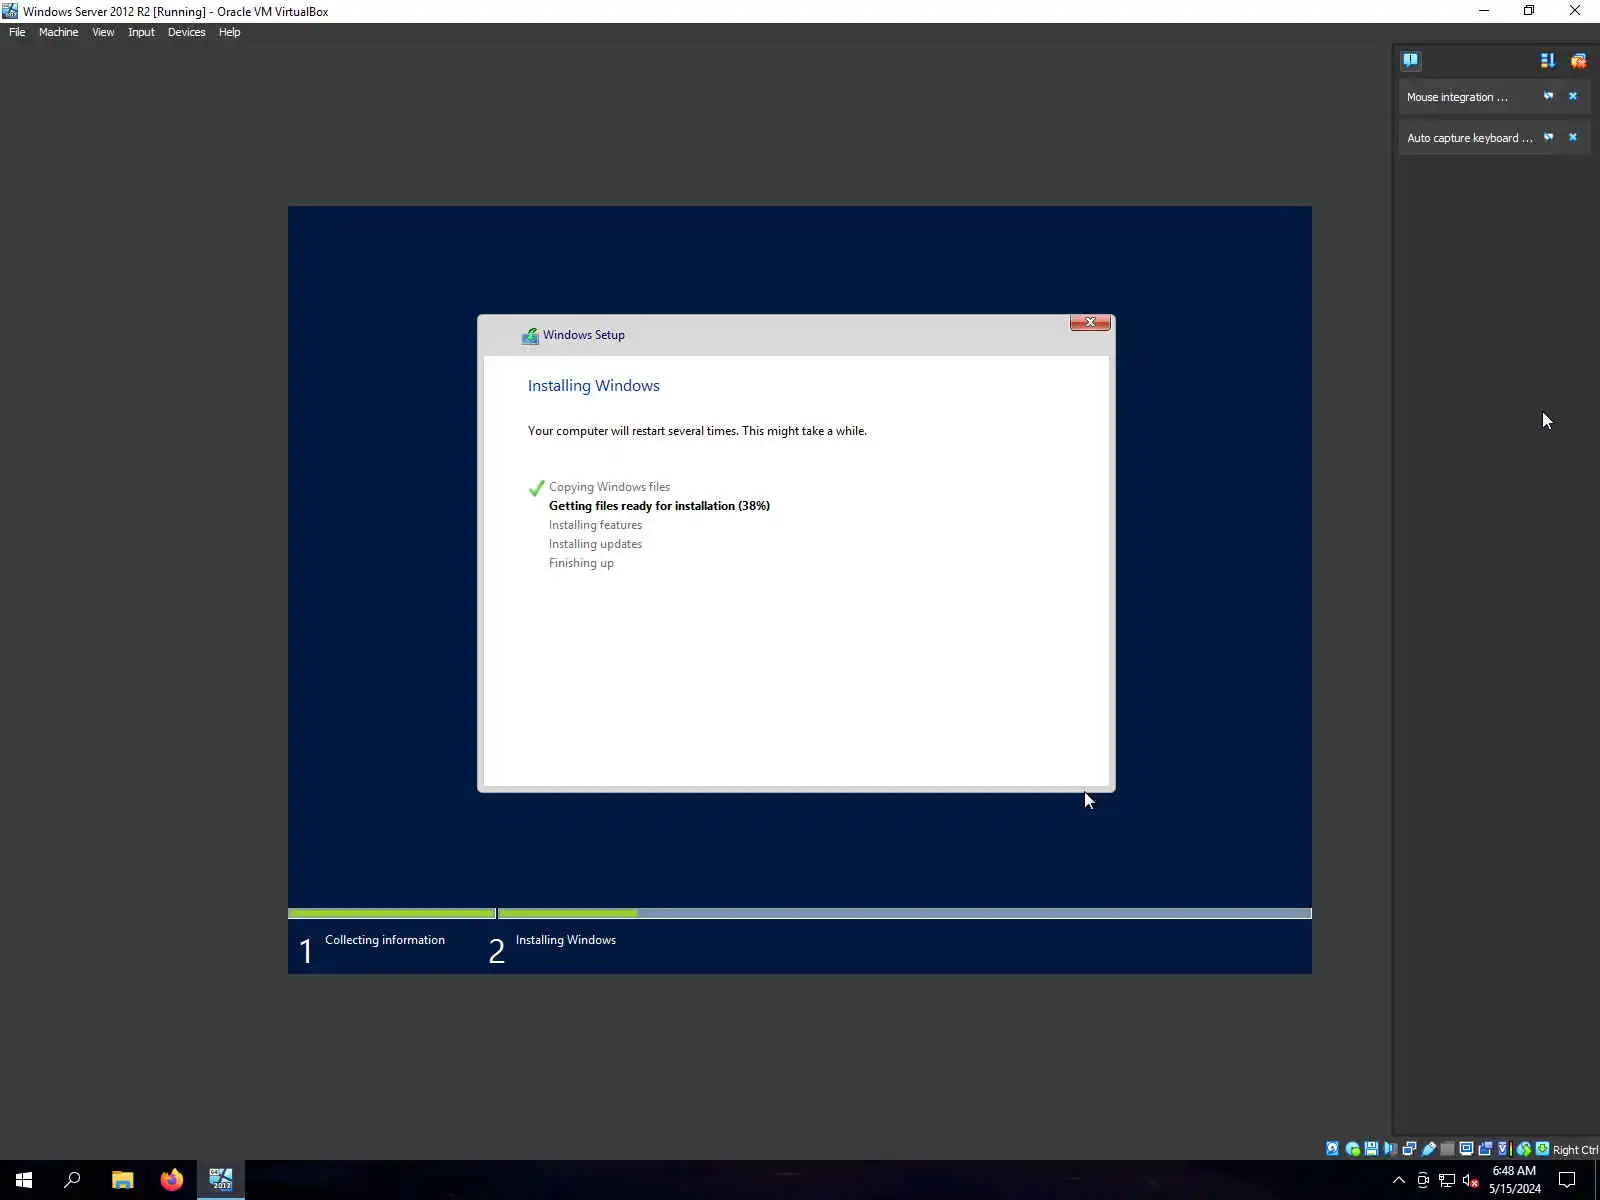Click the Installing Windows heading in the dialog
The width and height of the screenshot is (1600, 1200).
pos(594,386)
